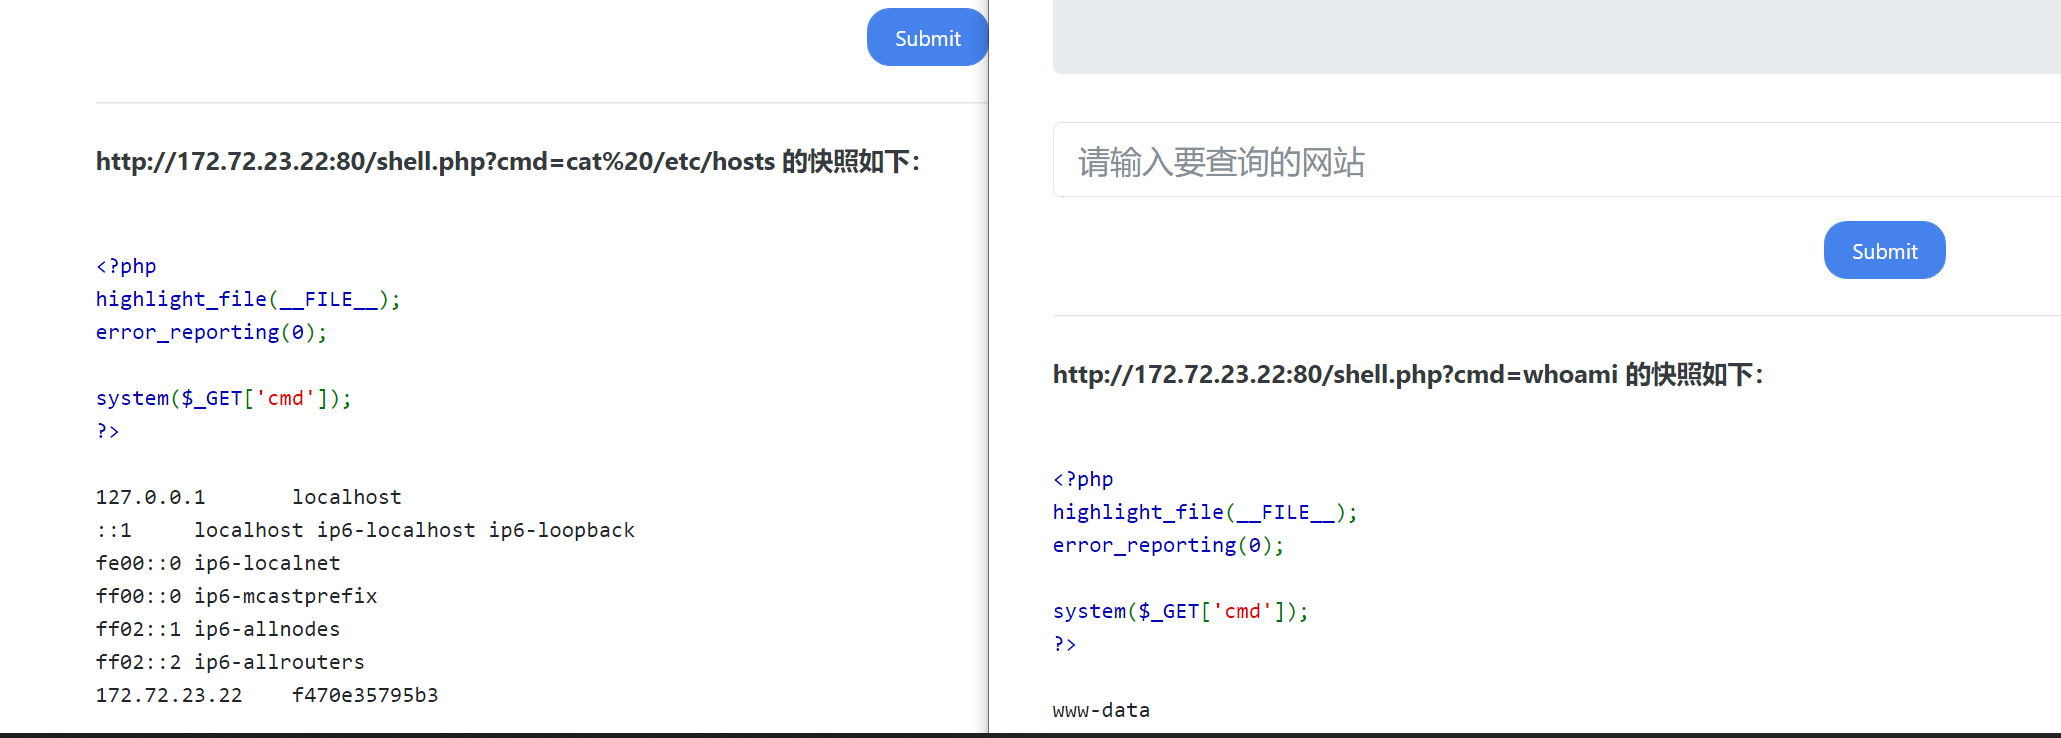The height and width of the screenshot is (738, 2061).
Task: Click the '?>' closing tag in left window
Action: (x=108, y=431)
